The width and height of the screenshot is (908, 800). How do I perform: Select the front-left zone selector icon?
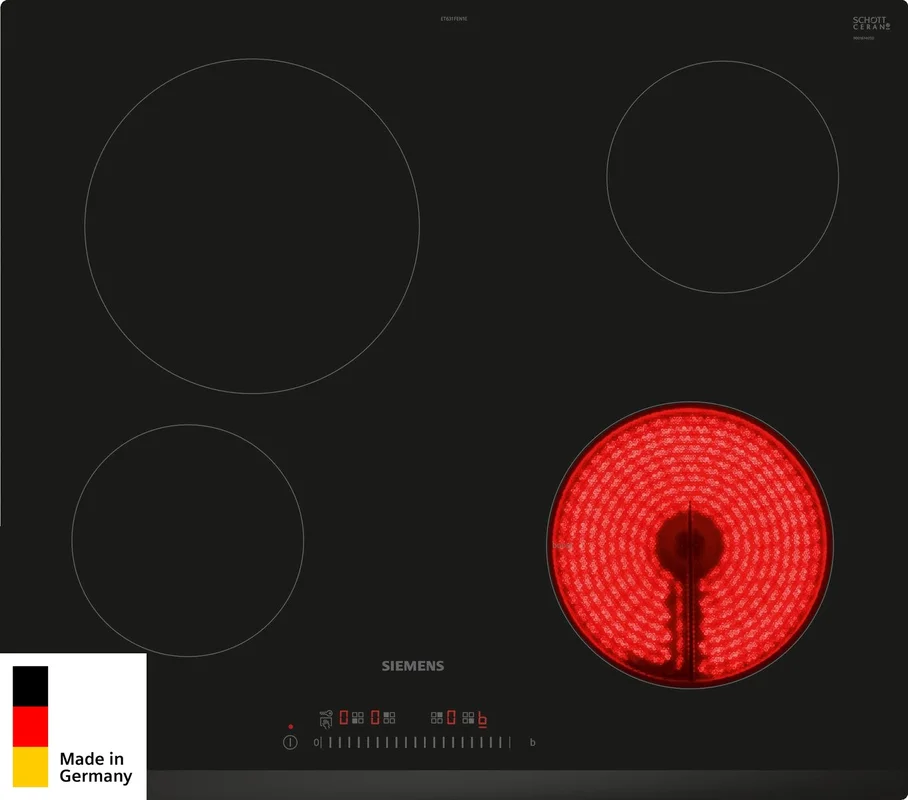[358, 718]
